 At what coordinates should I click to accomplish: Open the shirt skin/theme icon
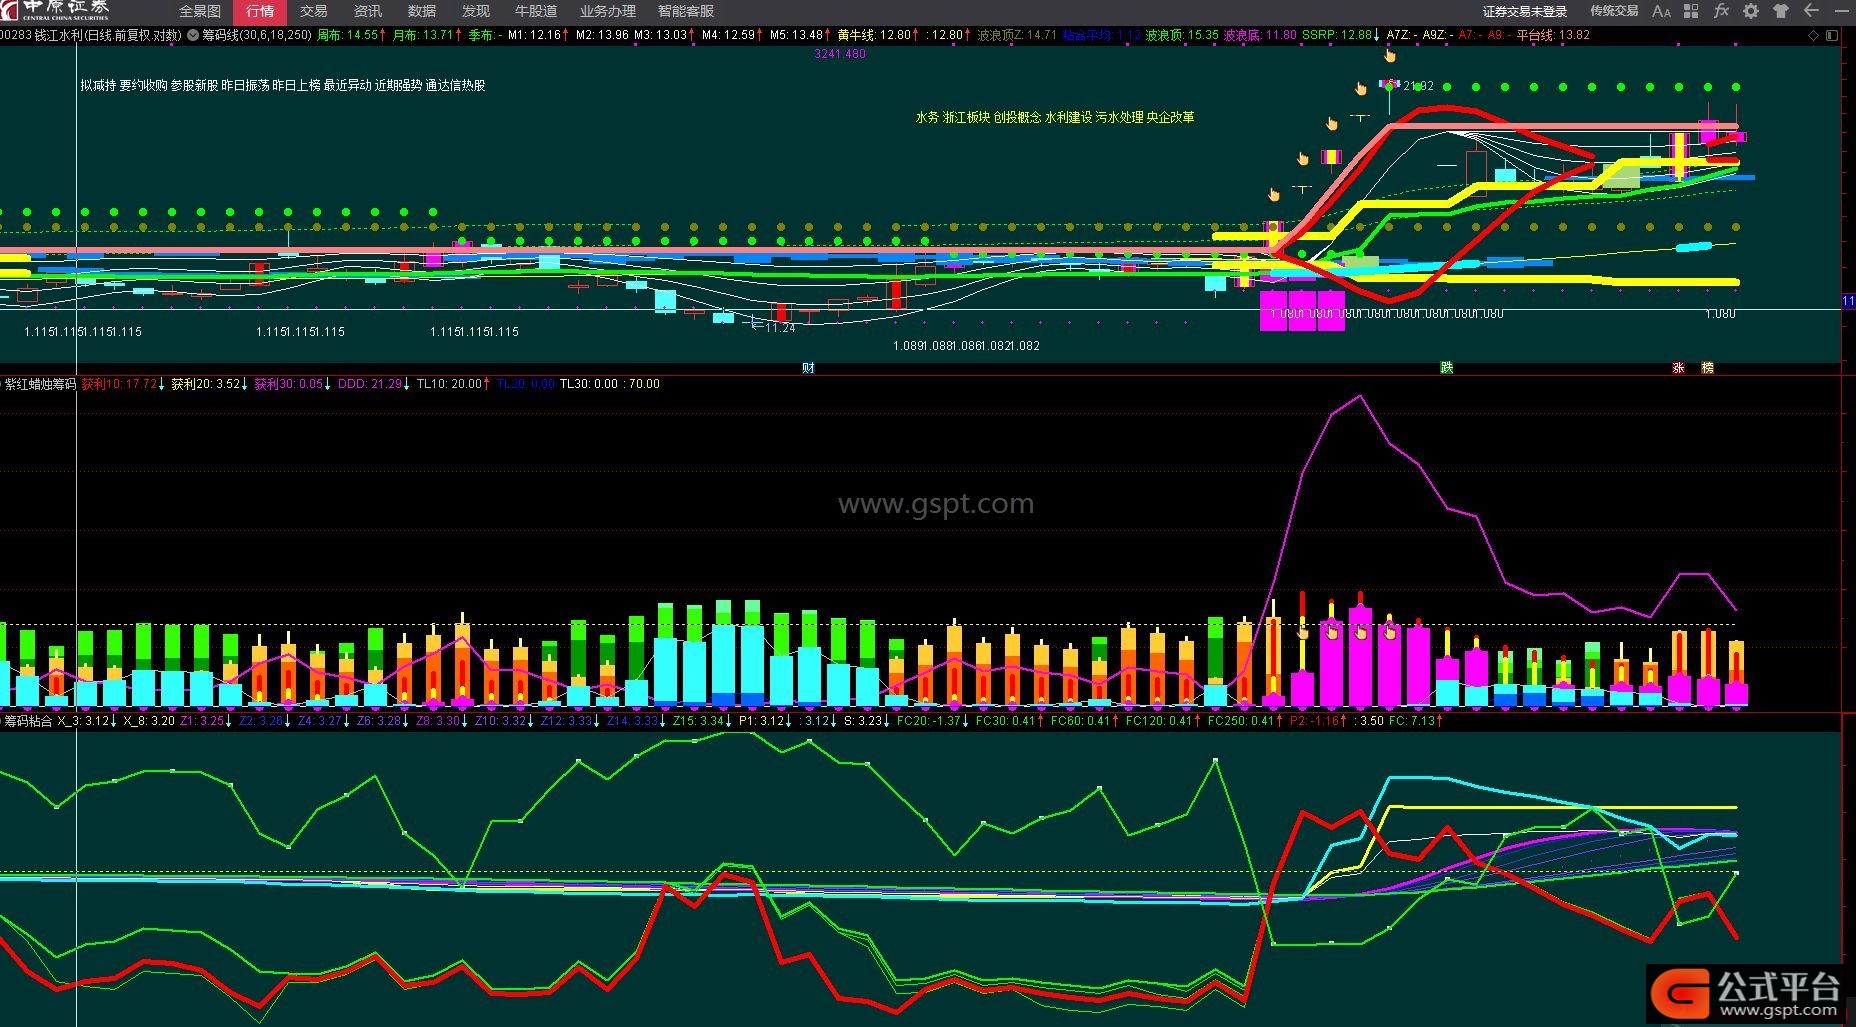[x=1780, y=11]
